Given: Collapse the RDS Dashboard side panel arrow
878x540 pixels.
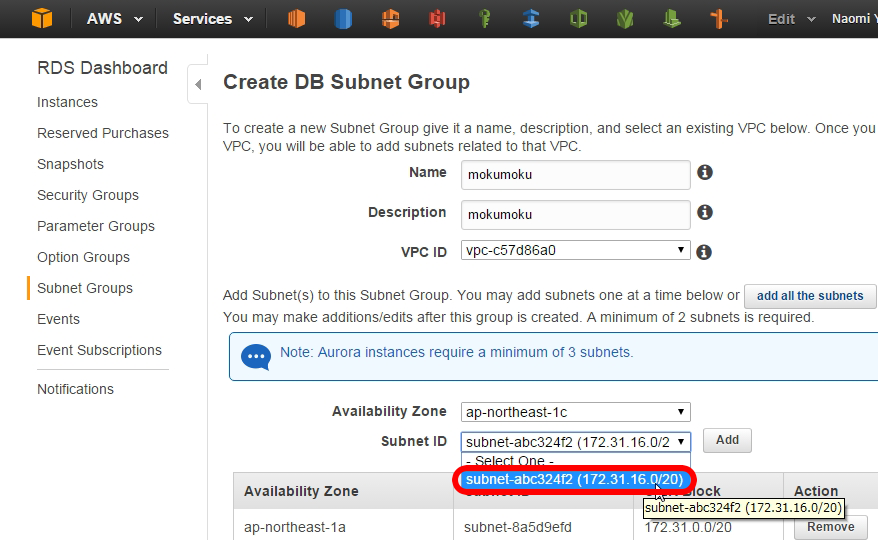Looking at the screenshot, I should 198,85.
